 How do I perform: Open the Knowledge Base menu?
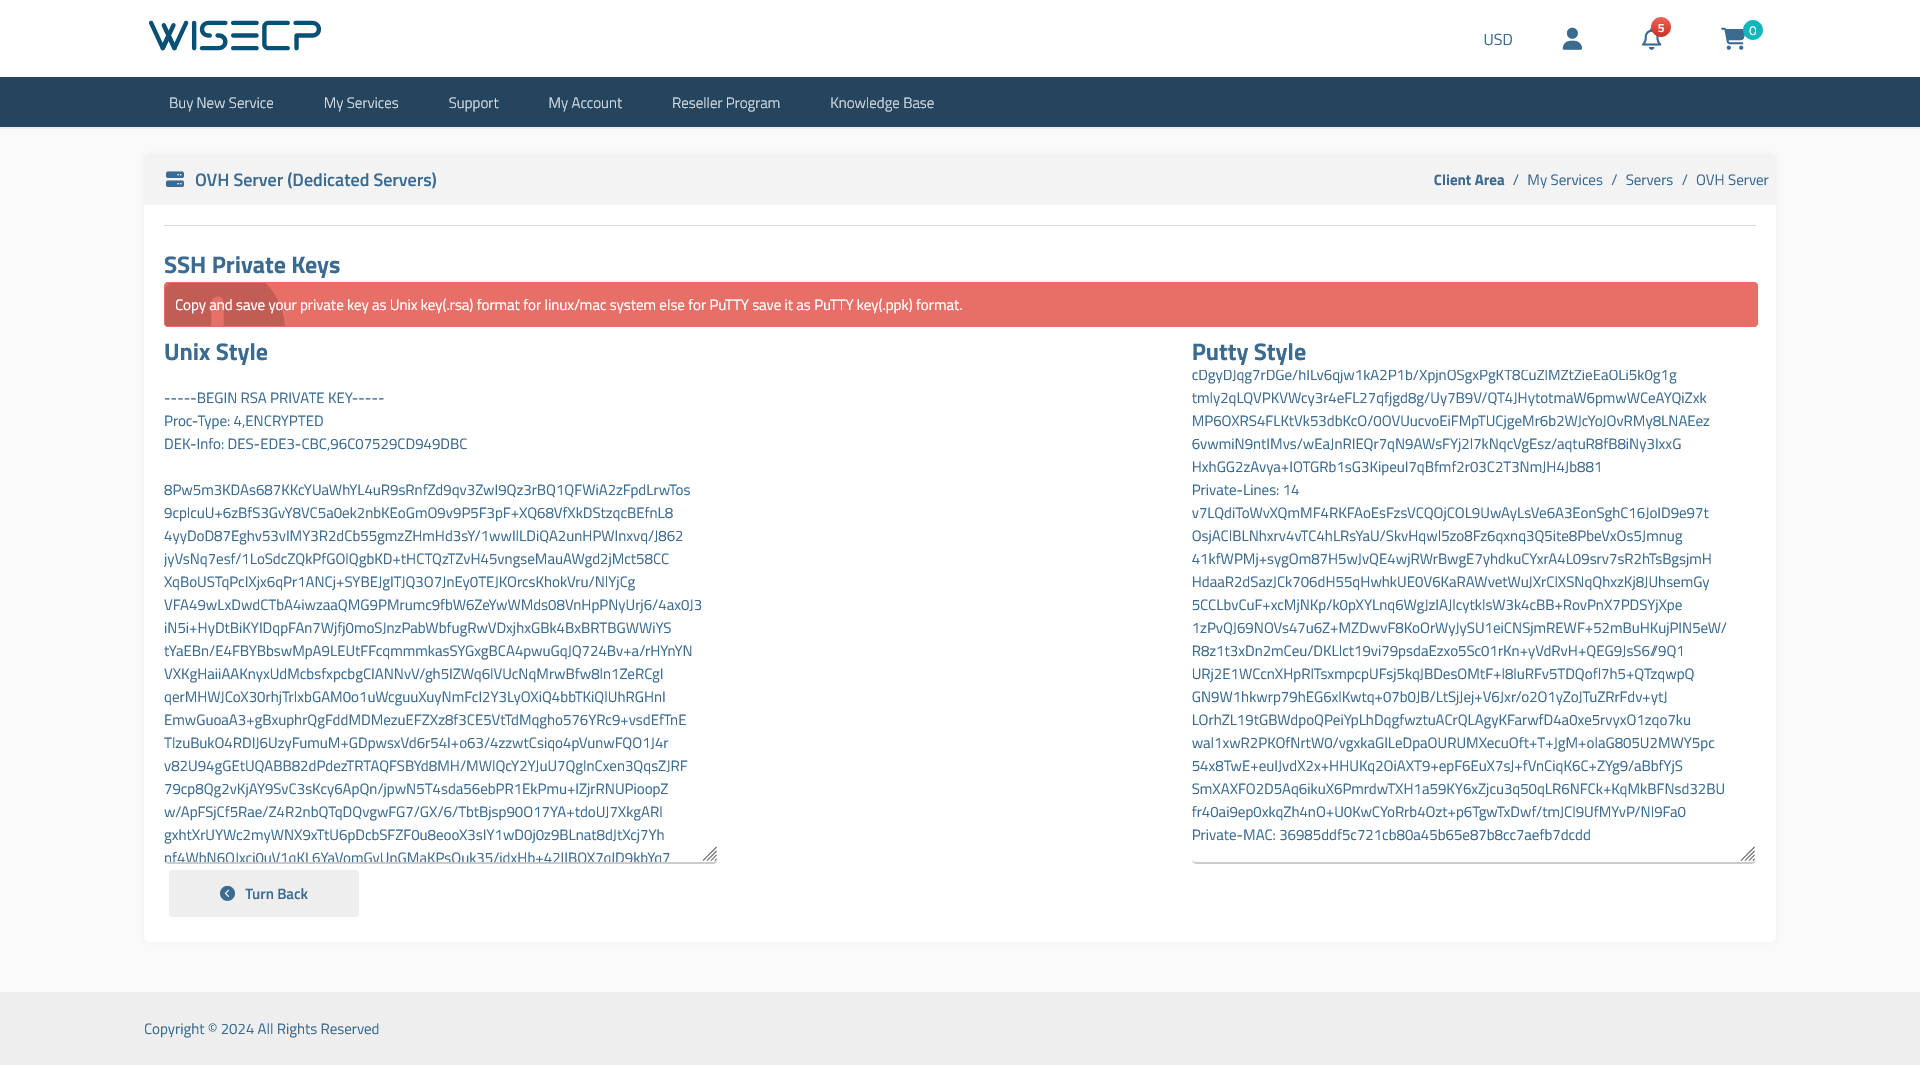[882, 102]
